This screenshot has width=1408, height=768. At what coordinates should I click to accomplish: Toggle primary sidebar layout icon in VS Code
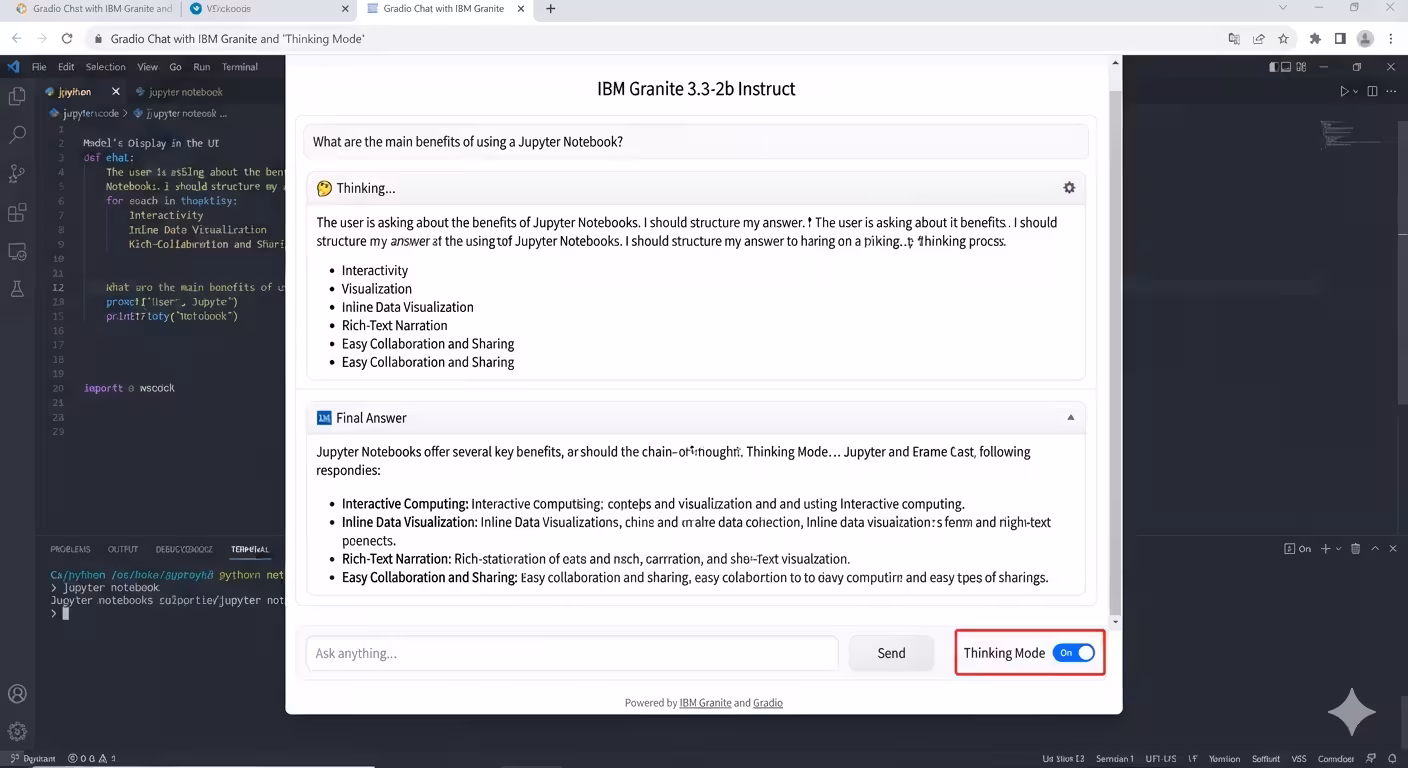pyautogui.click(x=1275, y=67)
